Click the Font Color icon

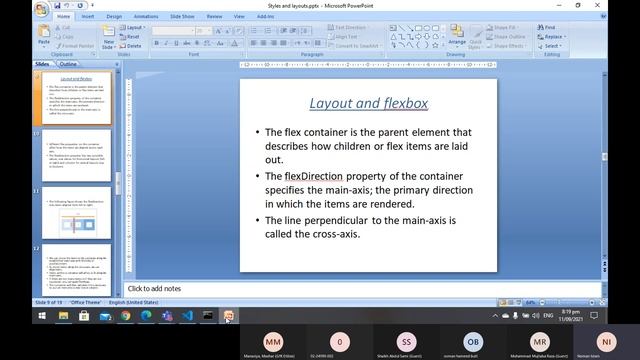click(x=235, y=43)
